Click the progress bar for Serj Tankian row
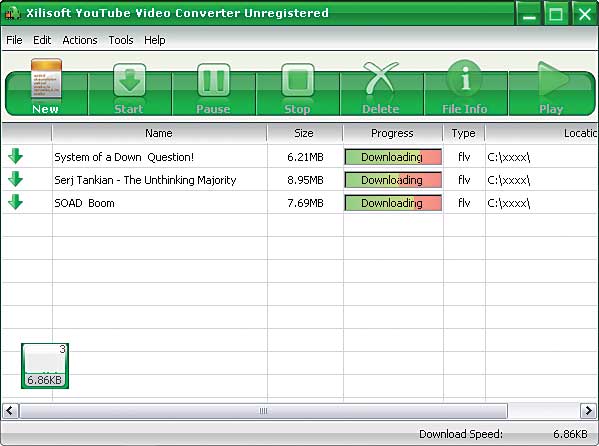 tap(393, 180)
